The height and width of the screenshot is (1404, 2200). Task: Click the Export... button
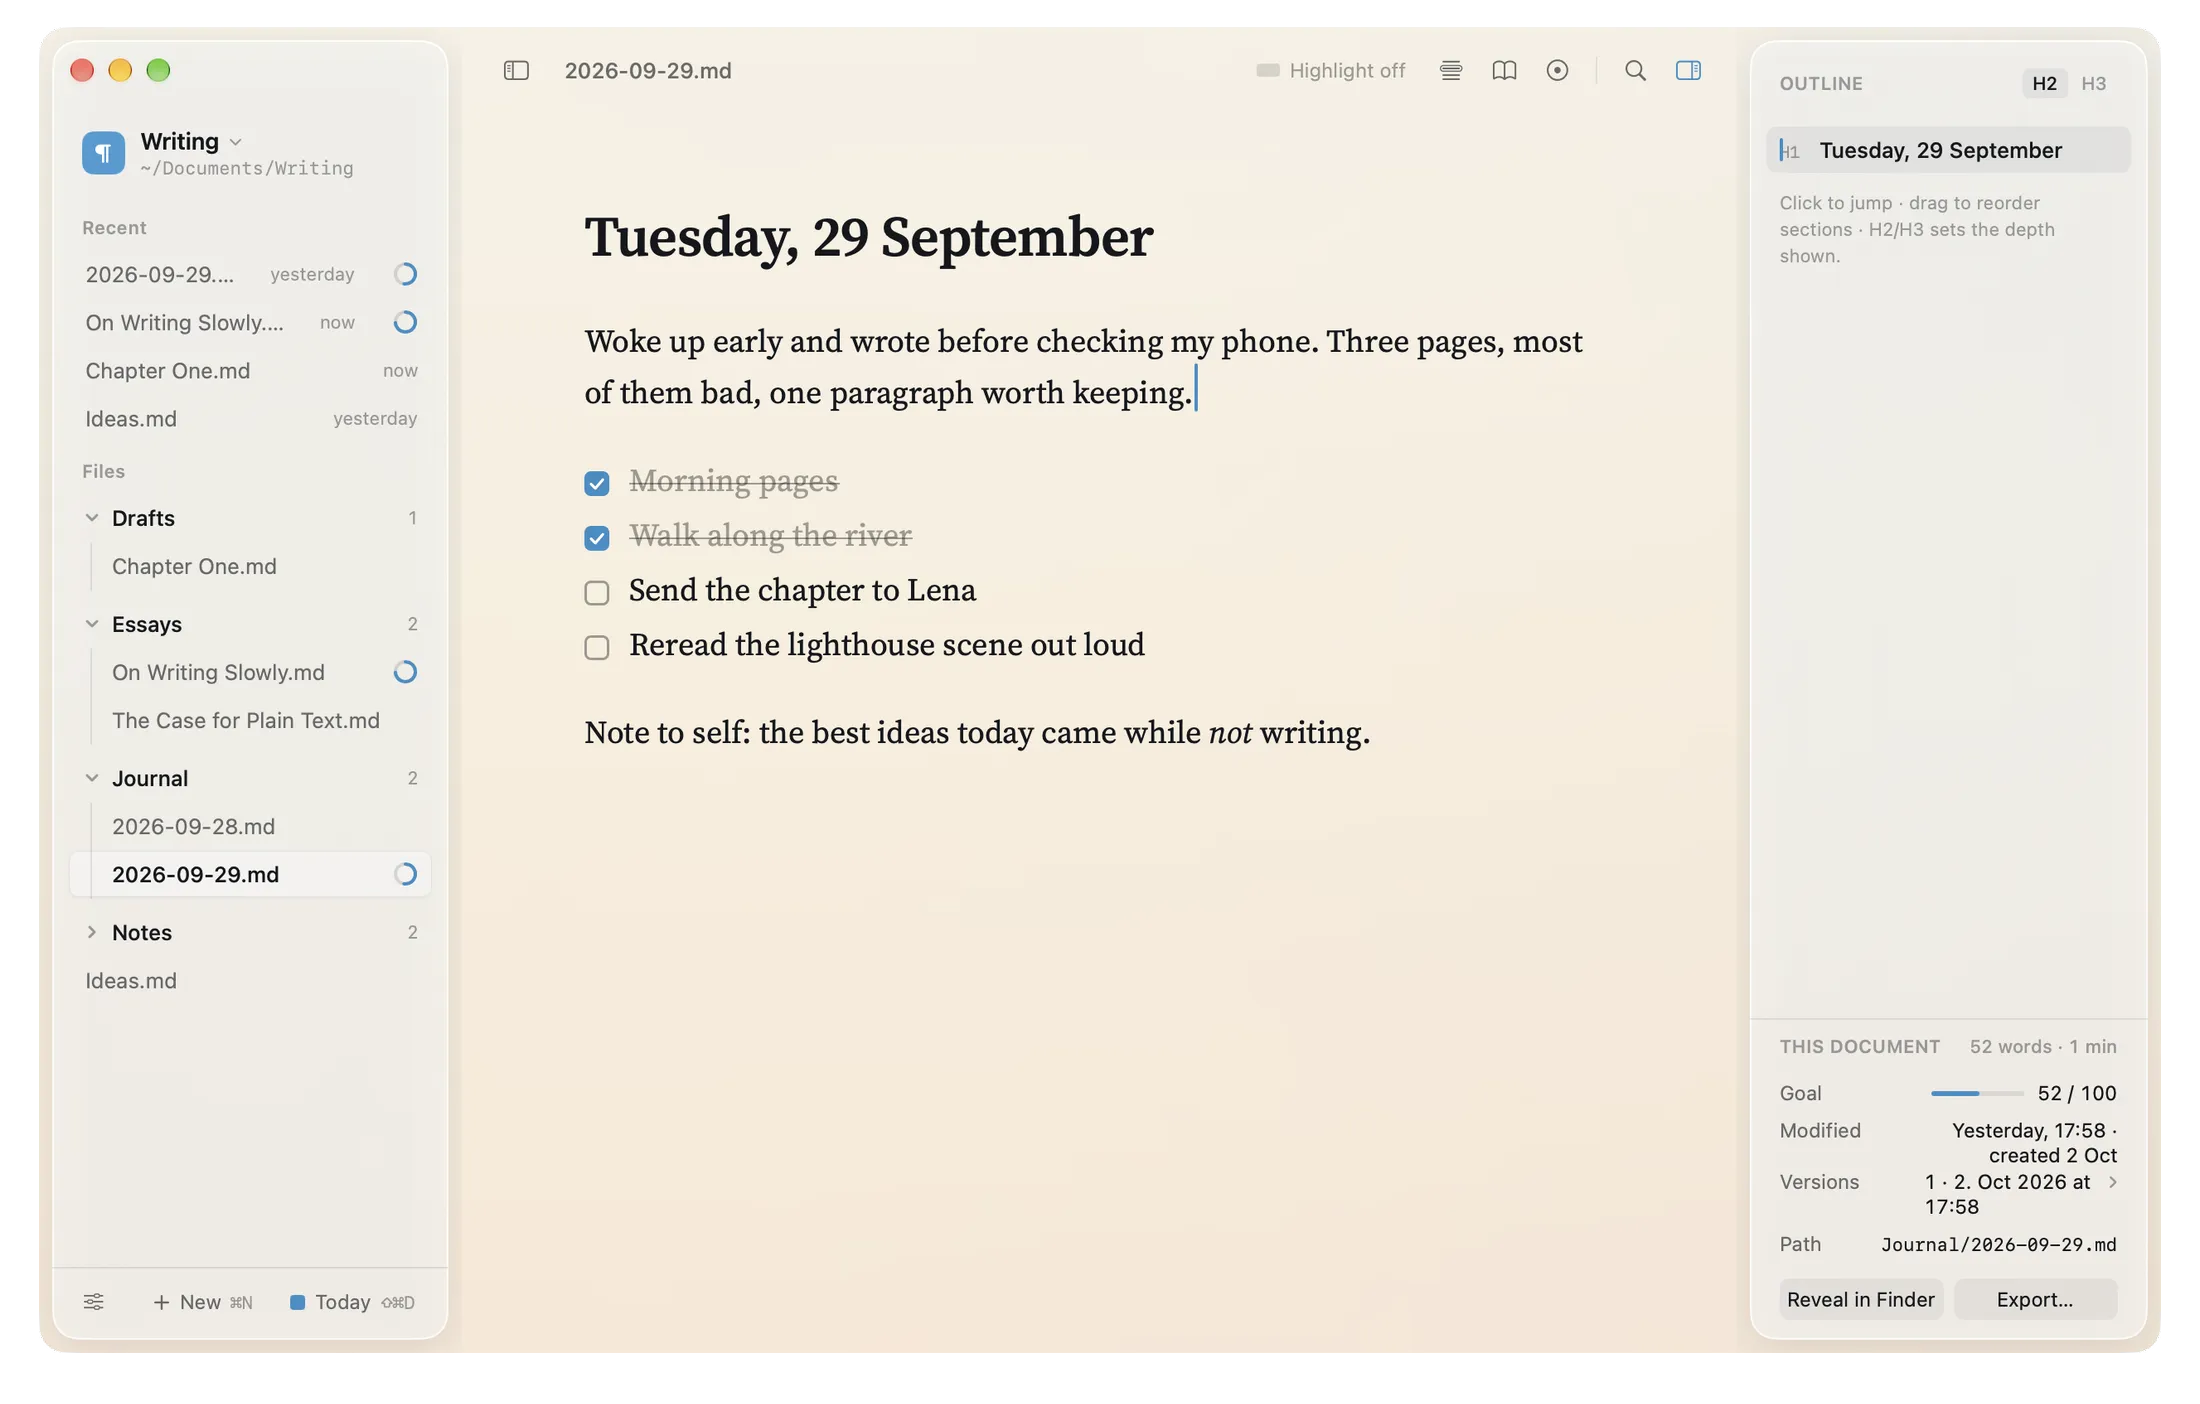(2035, 1299)
